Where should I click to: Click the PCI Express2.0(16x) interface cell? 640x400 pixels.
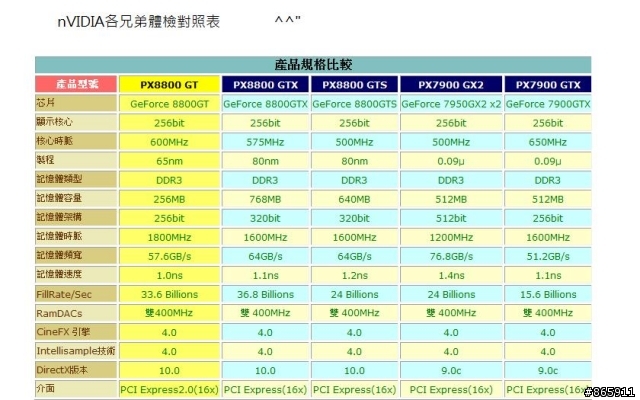pyautogui.click(x=169, y=390)
